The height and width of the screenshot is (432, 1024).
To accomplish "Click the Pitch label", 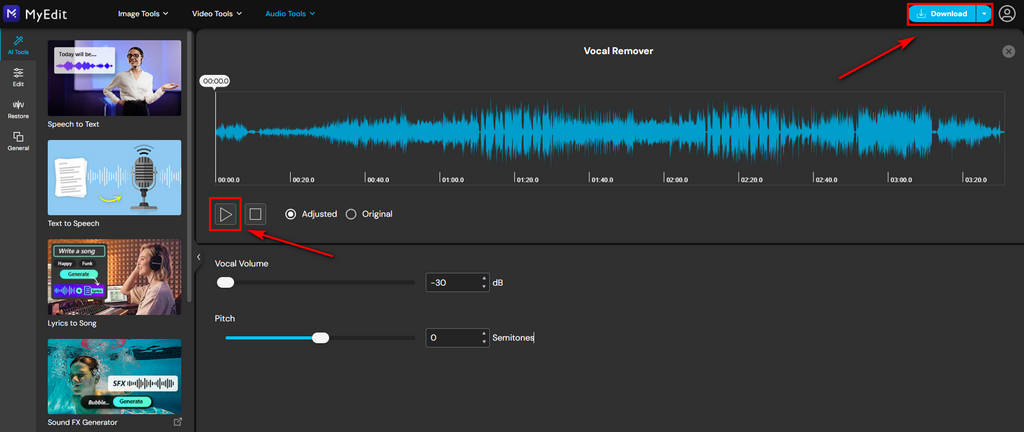I will pyautogui.click(x=225, y=318).
